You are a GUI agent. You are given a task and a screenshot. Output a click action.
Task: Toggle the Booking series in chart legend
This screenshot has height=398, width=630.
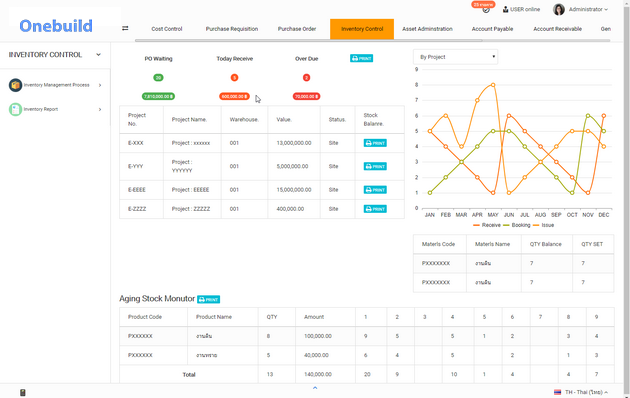pos(517,225)
